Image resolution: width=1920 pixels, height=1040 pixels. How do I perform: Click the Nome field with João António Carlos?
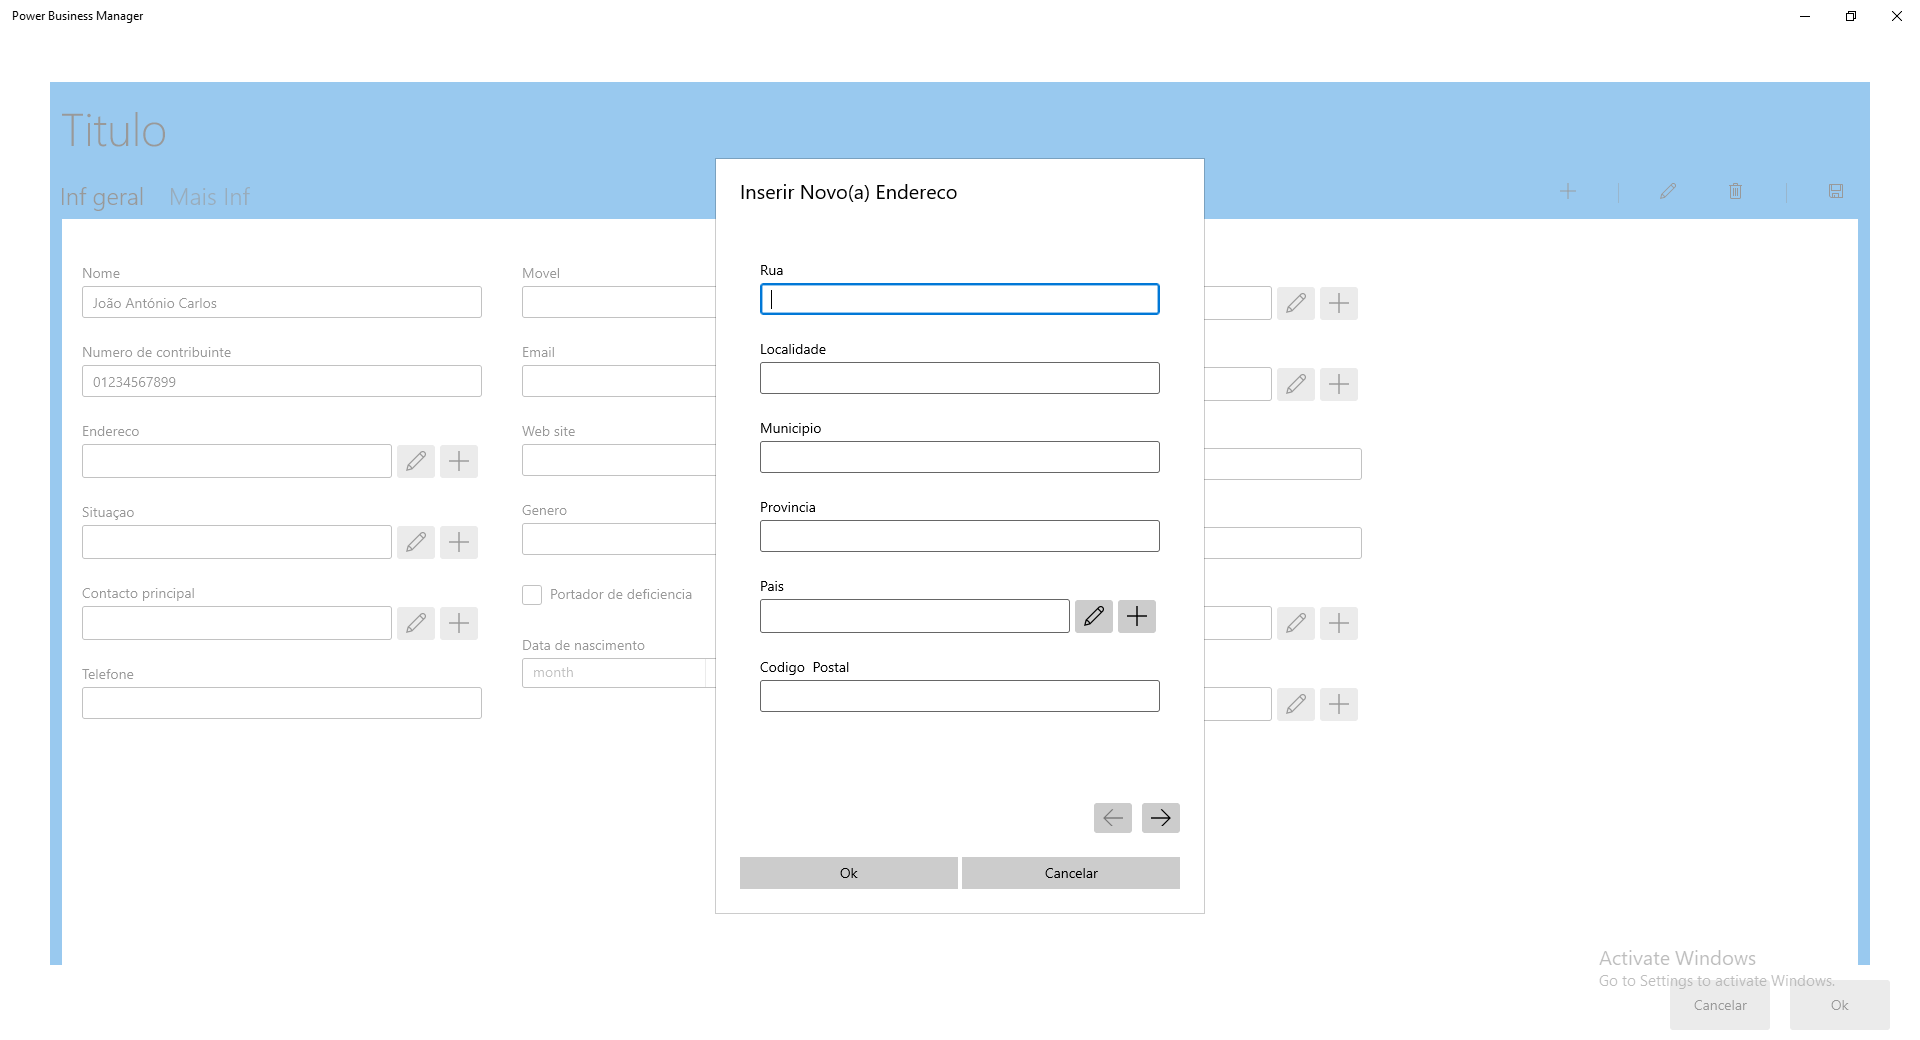(282, 302)
